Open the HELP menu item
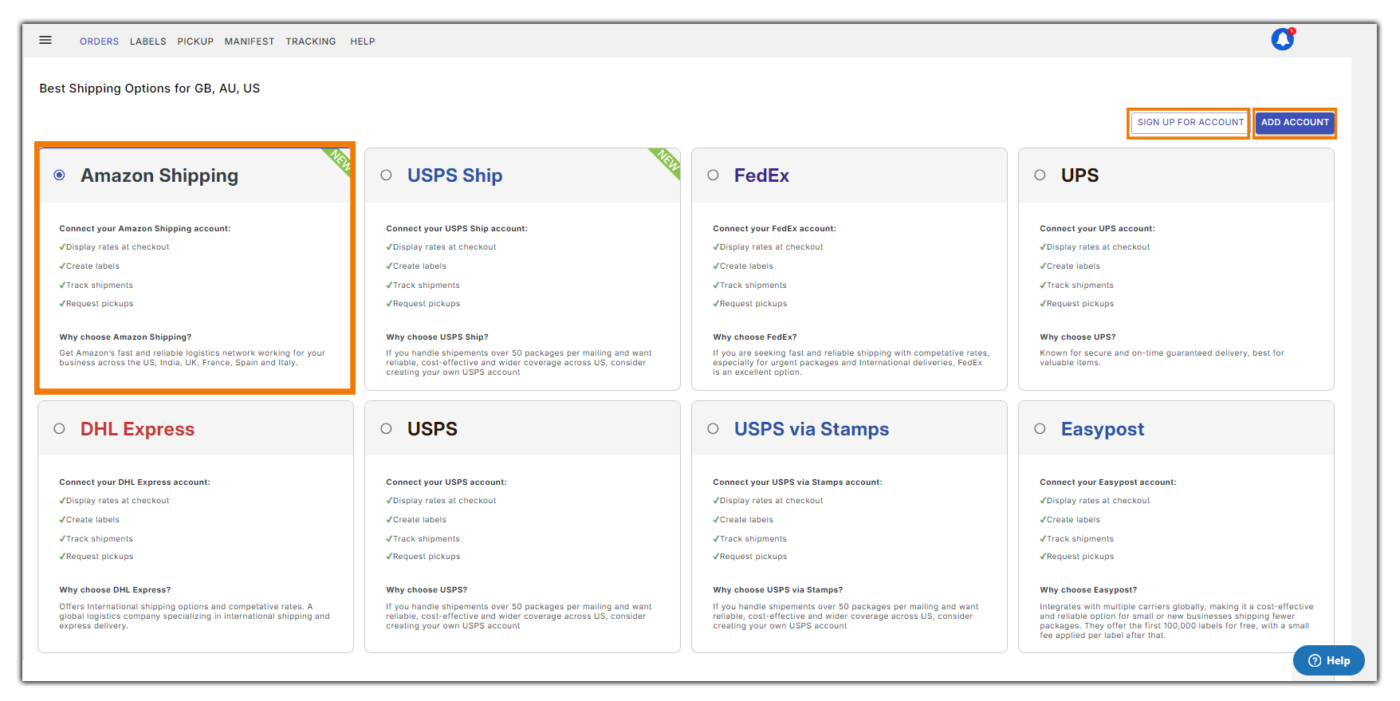This screenshot has height=701, width=1400. coord(363,42)
